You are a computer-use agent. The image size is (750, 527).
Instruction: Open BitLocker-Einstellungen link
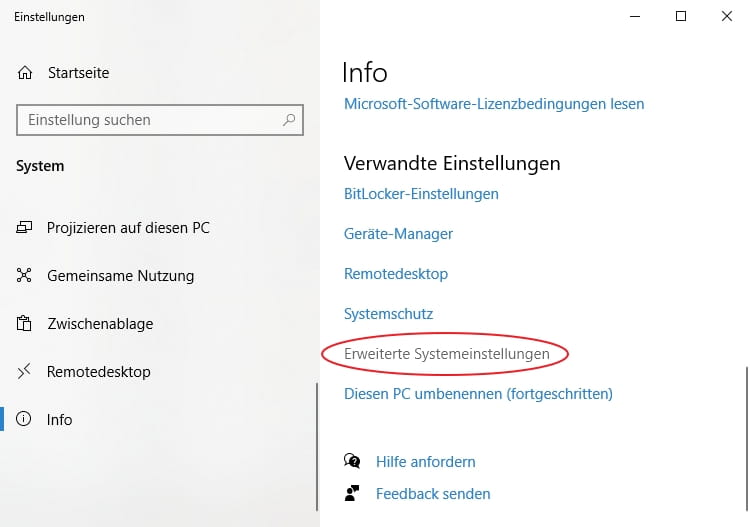click(421, 193)
